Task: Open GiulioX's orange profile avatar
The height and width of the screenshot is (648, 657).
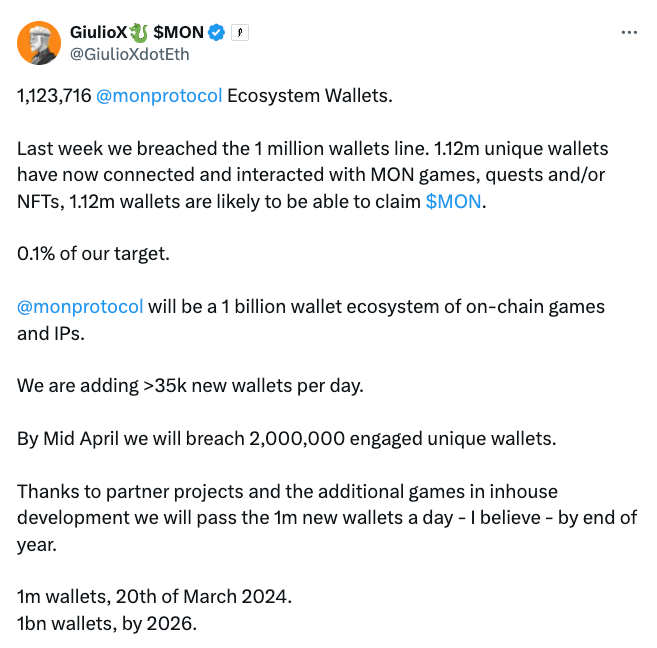Action: (x=39, y=43)
